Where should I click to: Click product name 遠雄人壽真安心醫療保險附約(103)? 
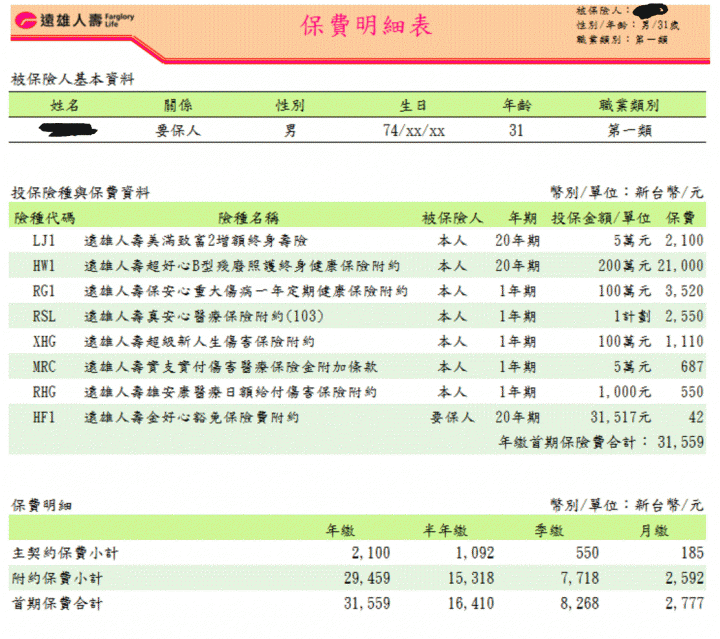click(x=204, y=316)
